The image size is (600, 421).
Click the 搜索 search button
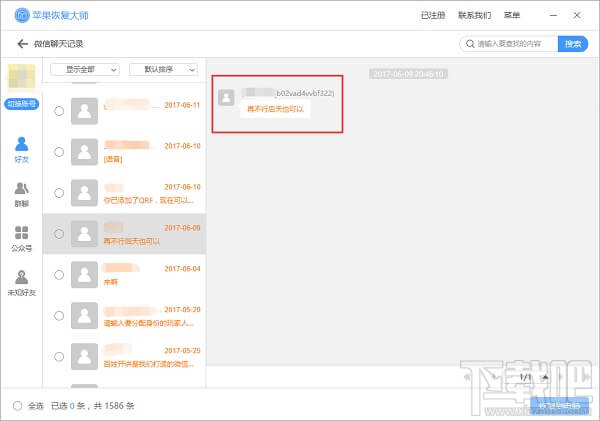[x=573, y=44]
